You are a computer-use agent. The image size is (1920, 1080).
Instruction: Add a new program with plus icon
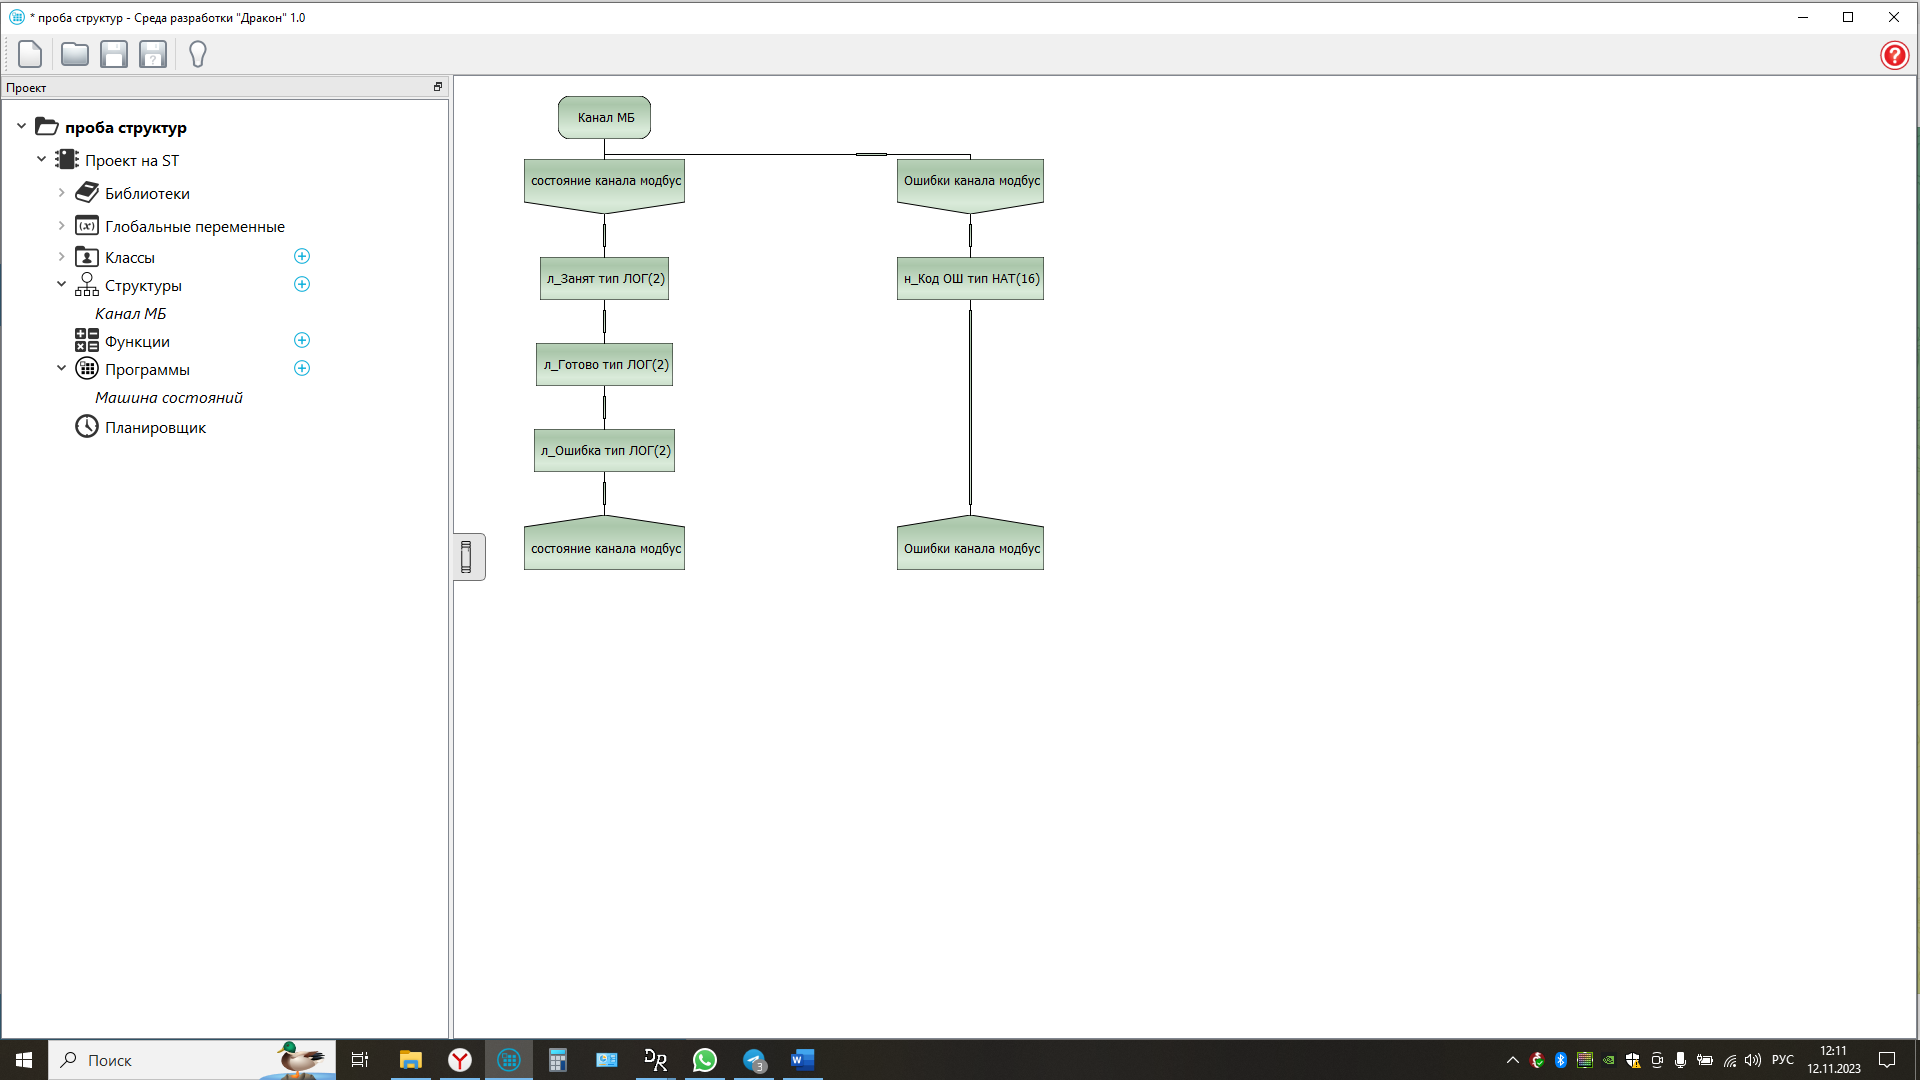(302, 369)
